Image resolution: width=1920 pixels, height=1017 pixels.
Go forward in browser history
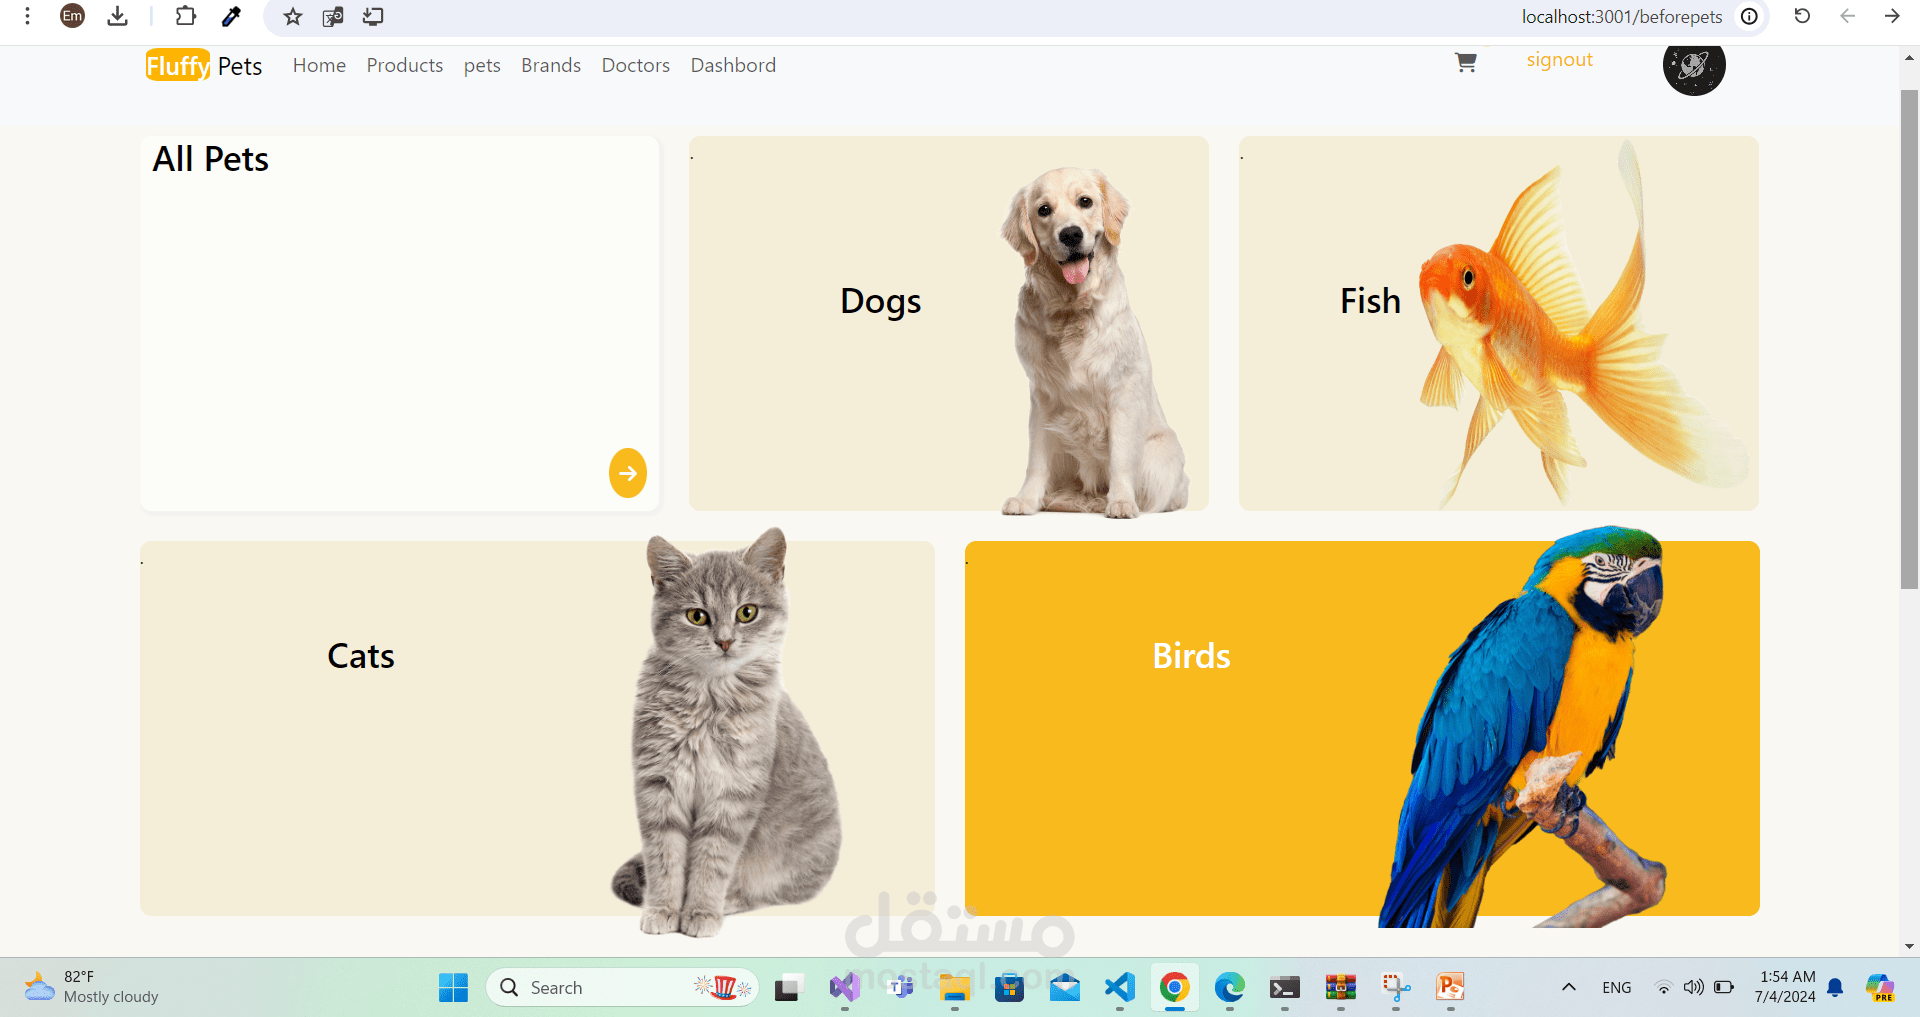tap(1892, 16)
